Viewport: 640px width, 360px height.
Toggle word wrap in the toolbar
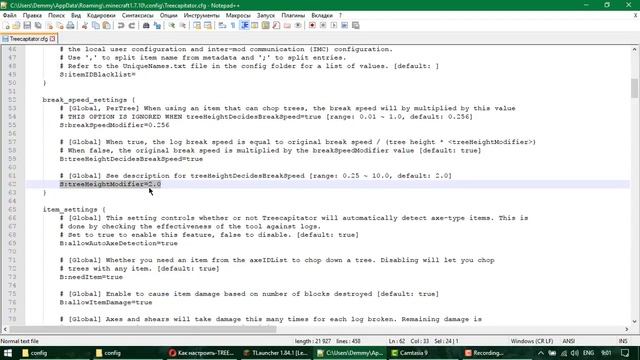click(x=222, y=25)
